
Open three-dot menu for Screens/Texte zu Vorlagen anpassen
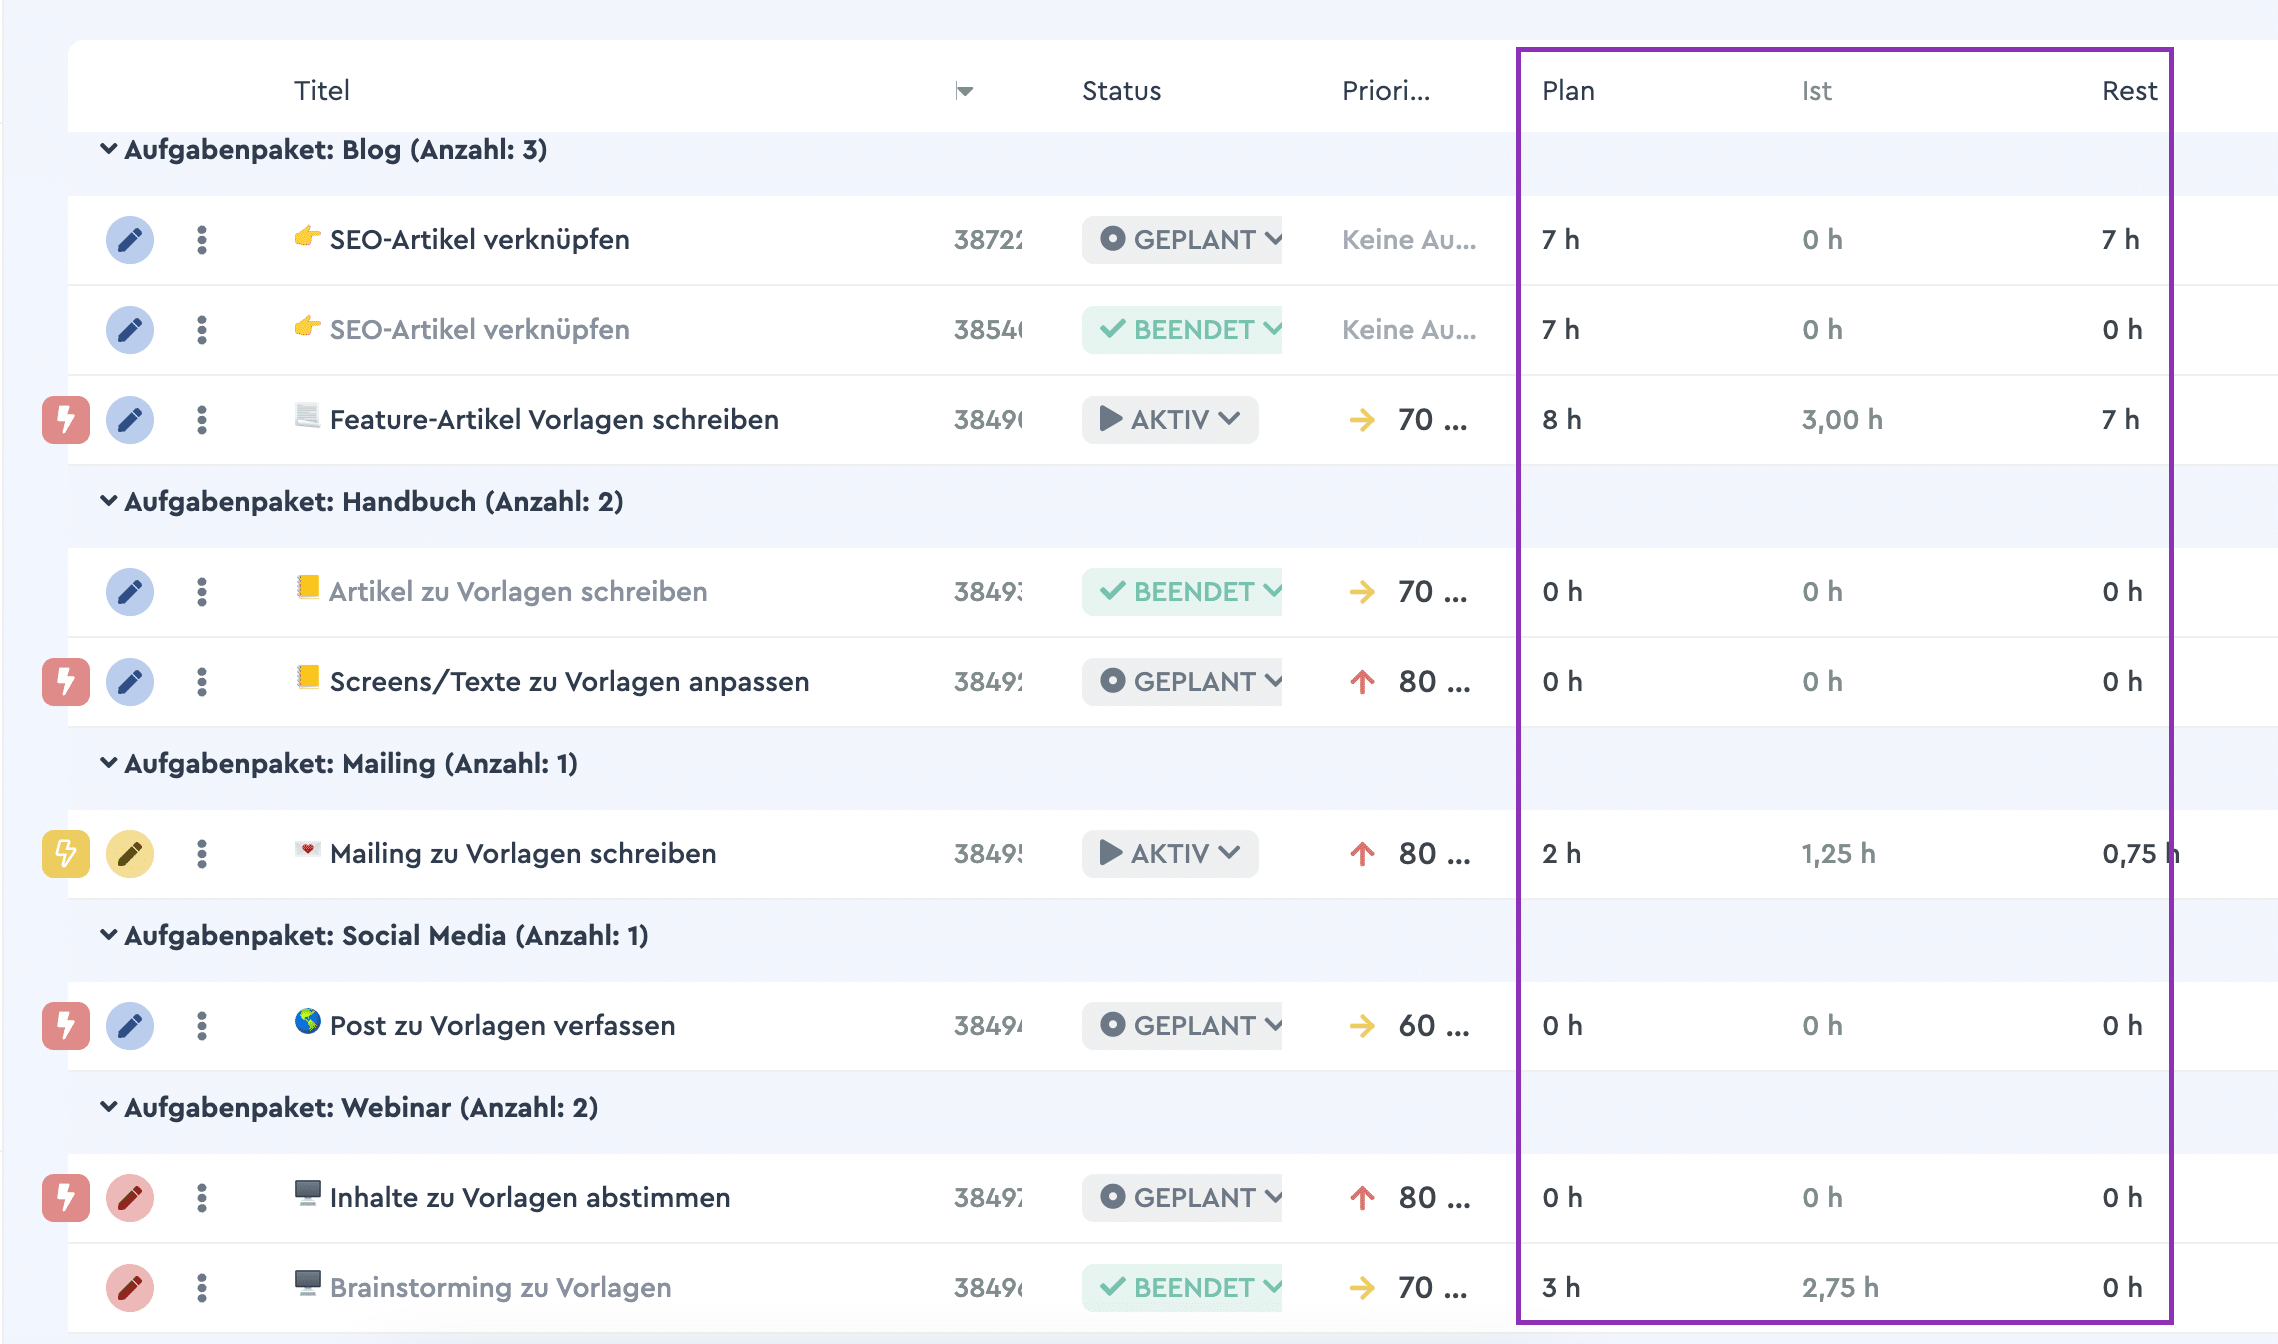point(202,682)
